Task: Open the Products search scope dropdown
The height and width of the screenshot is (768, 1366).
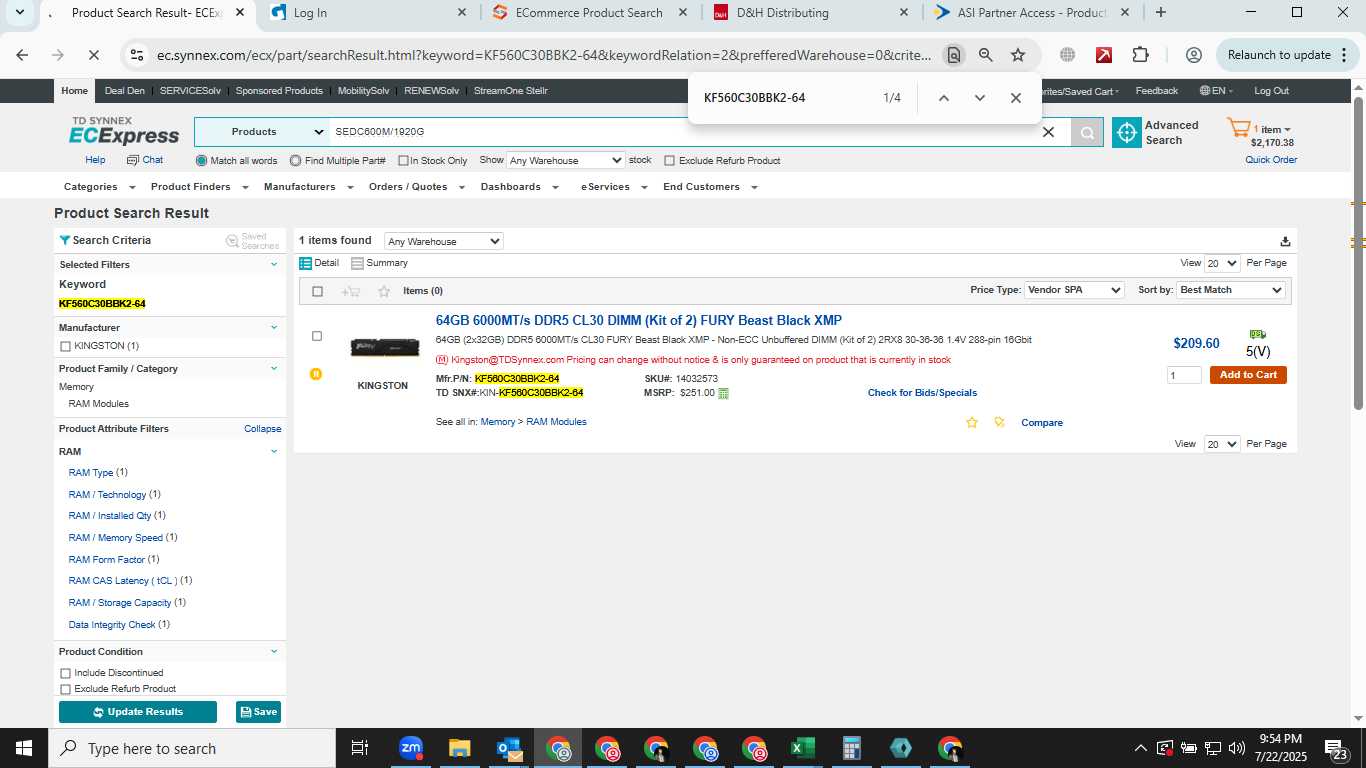Action: pyautogui.click(x=263, y=132)
